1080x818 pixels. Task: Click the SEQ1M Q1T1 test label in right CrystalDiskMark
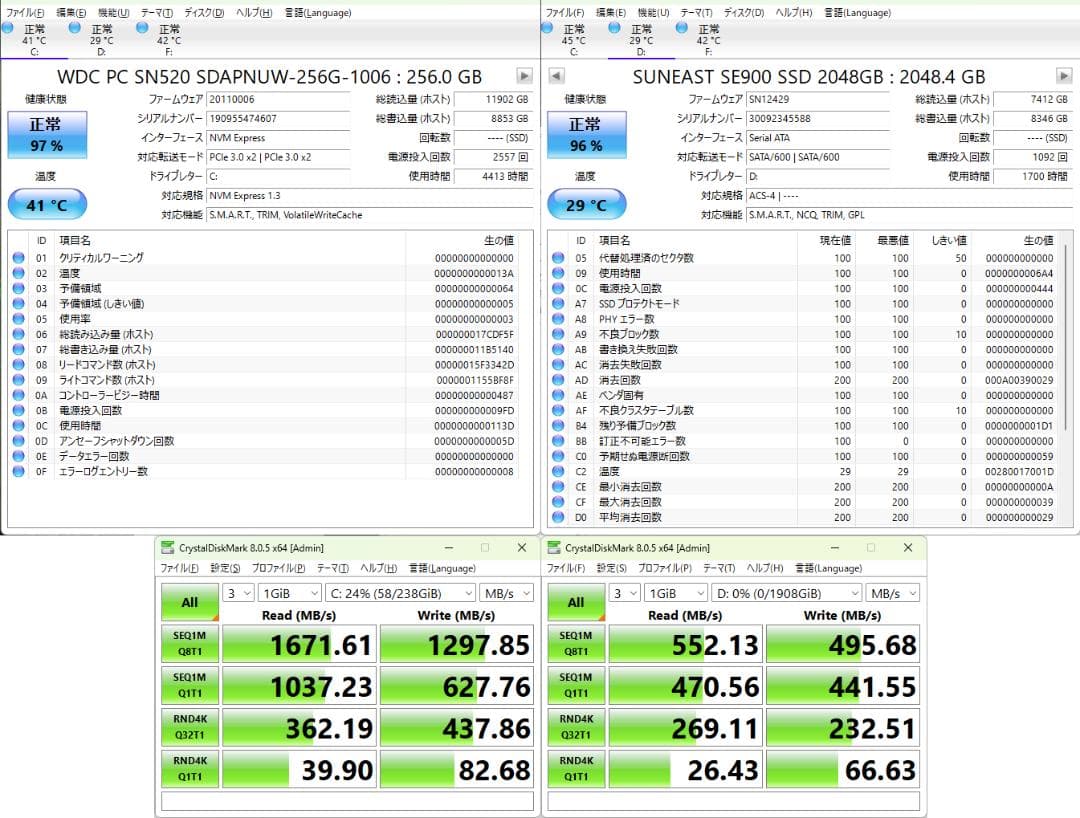click(576, 685)
